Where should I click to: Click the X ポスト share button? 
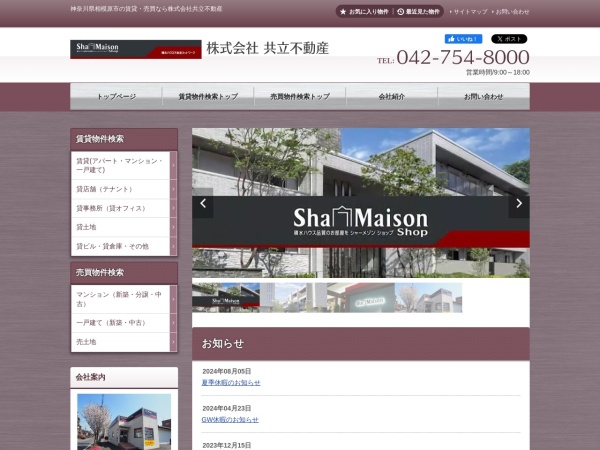coord(509,39)
